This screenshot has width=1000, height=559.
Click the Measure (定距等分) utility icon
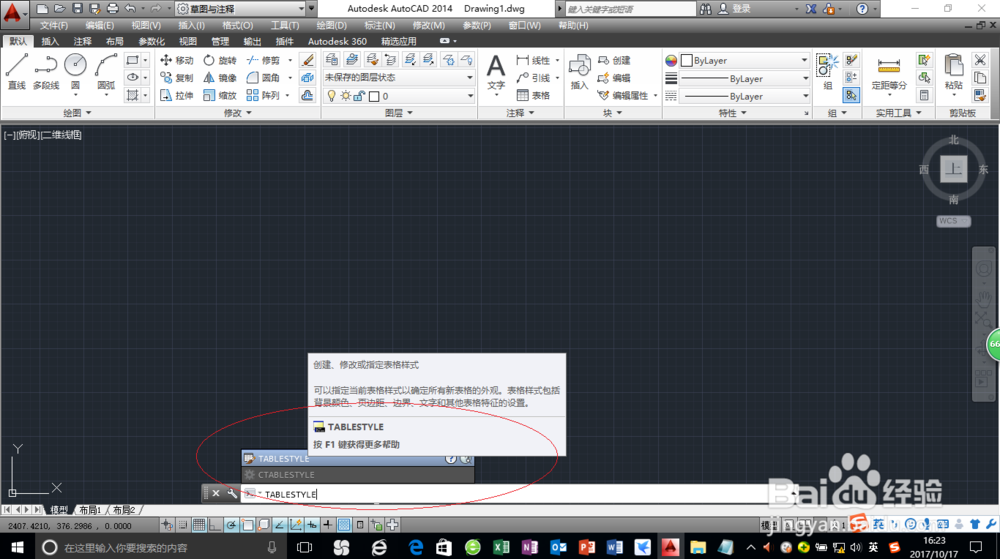click(x=888, y=71)
